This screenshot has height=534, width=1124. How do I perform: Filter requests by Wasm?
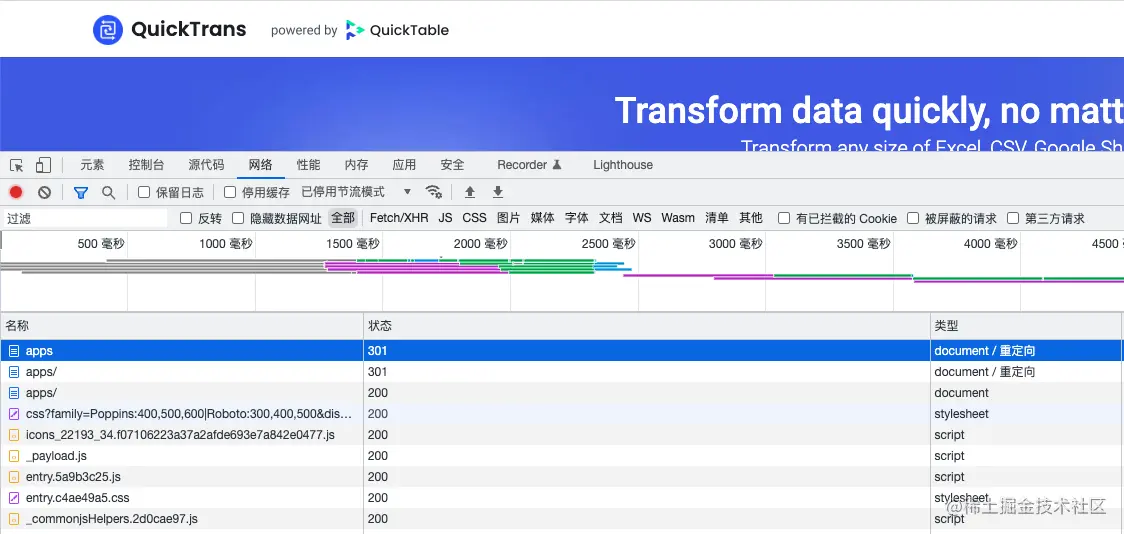point(677,218)
